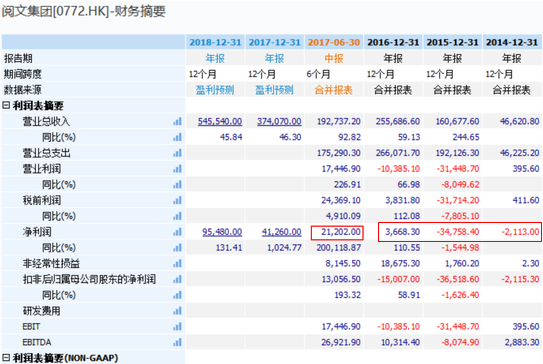
Task: Open forecast revenue 374,070.00 link
Action: [279, 122]
